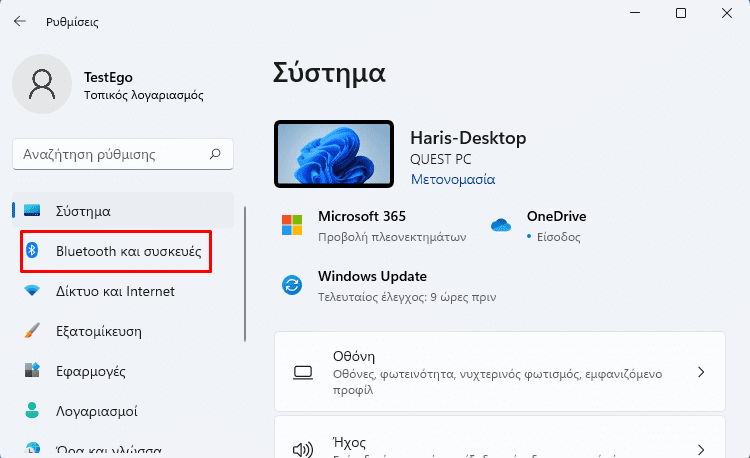Click the sidebar vertical scrollbar
This screenshot has height=458, width=750.
pyautogui.click(x=245, y=273)
